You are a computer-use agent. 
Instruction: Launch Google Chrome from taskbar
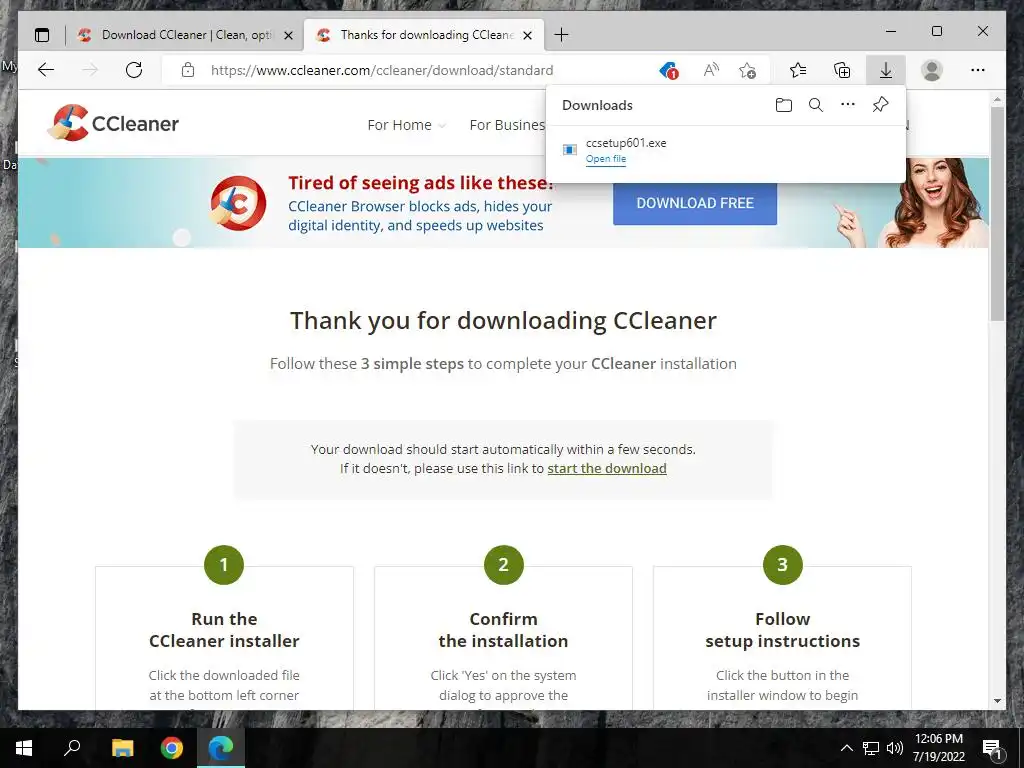[x=172, y=748]
